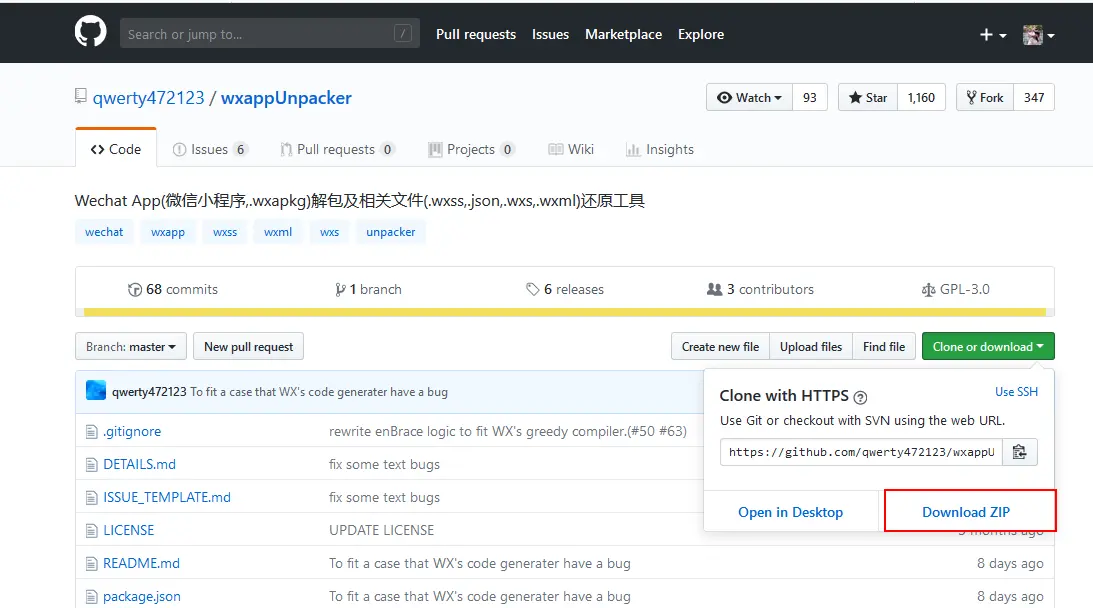This screenshot has height=608, width=1093.
Task: Collapse the Clone or download dropdown
Action: pyautogui.click(x=988, y=347)
